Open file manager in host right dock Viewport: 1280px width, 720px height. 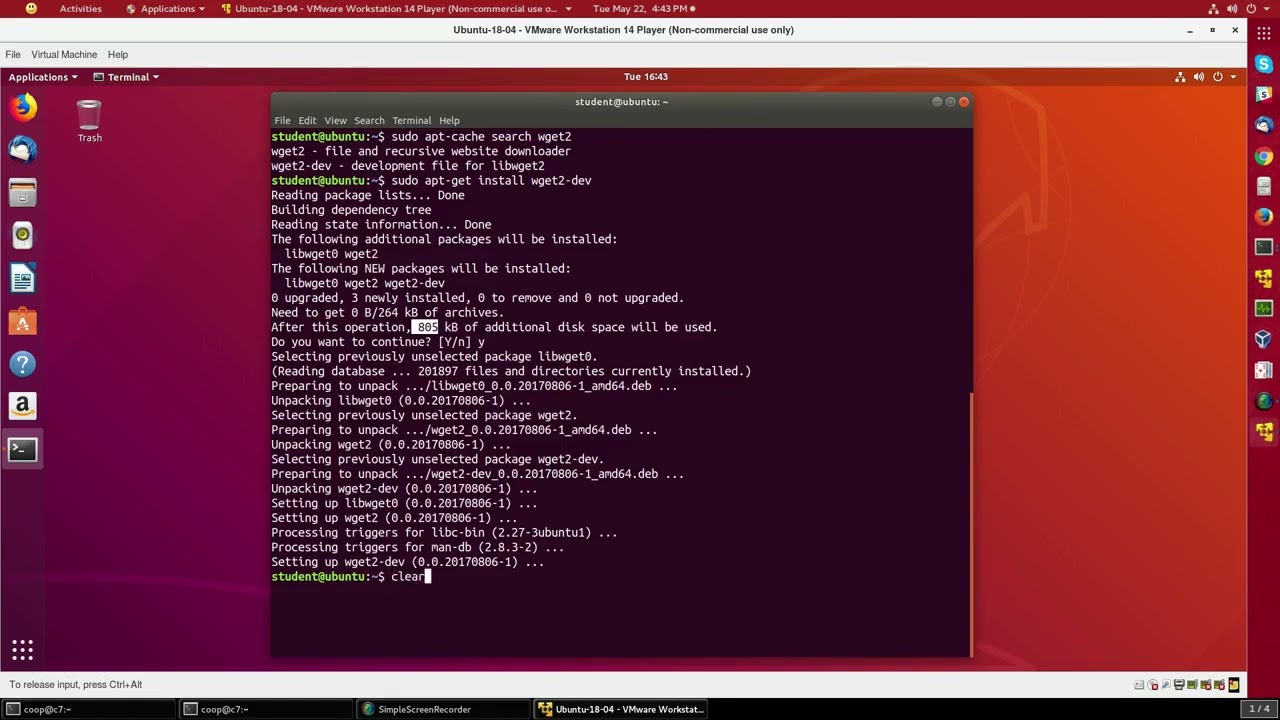[x=1264, y=186]
